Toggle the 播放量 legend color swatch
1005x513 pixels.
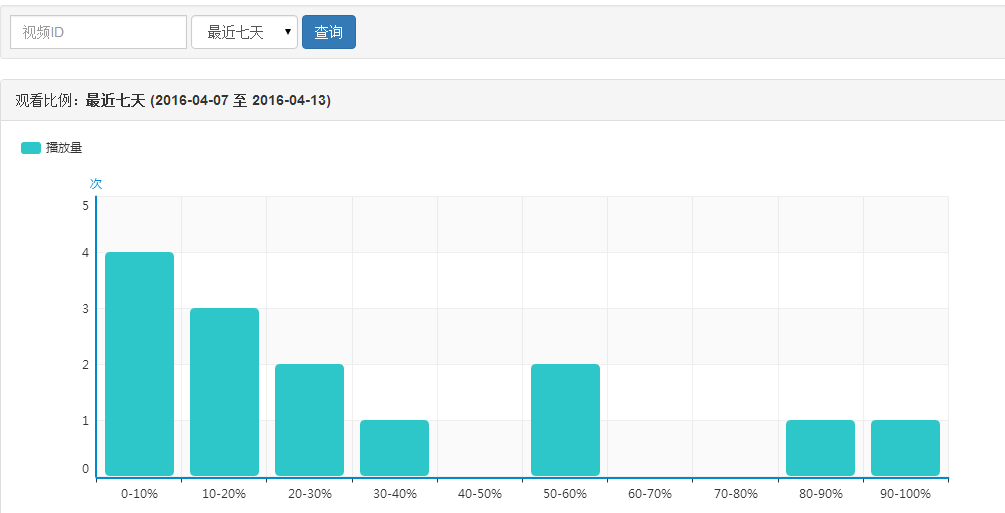point(31,148)
